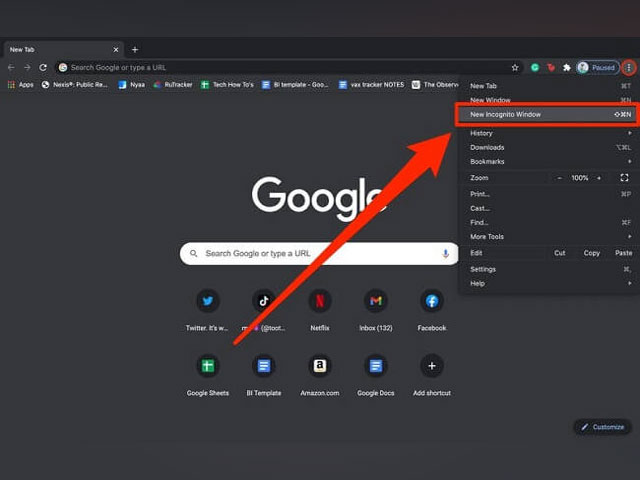The width and height of the screenshot is (640, 480).
Task: Click Copy in the Edit row
Action: (591, 253)
